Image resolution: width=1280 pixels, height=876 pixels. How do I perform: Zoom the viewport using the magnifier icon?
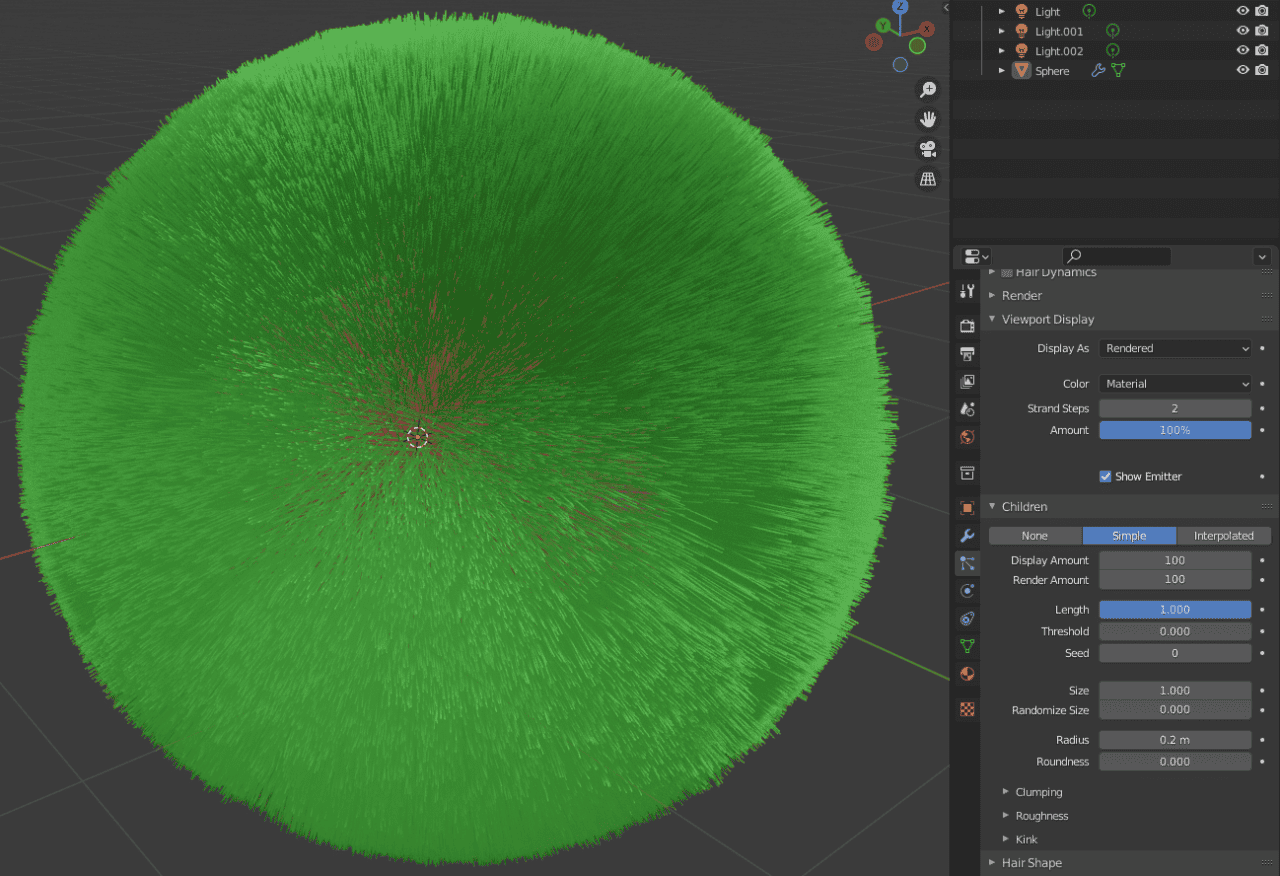(928, 89)
